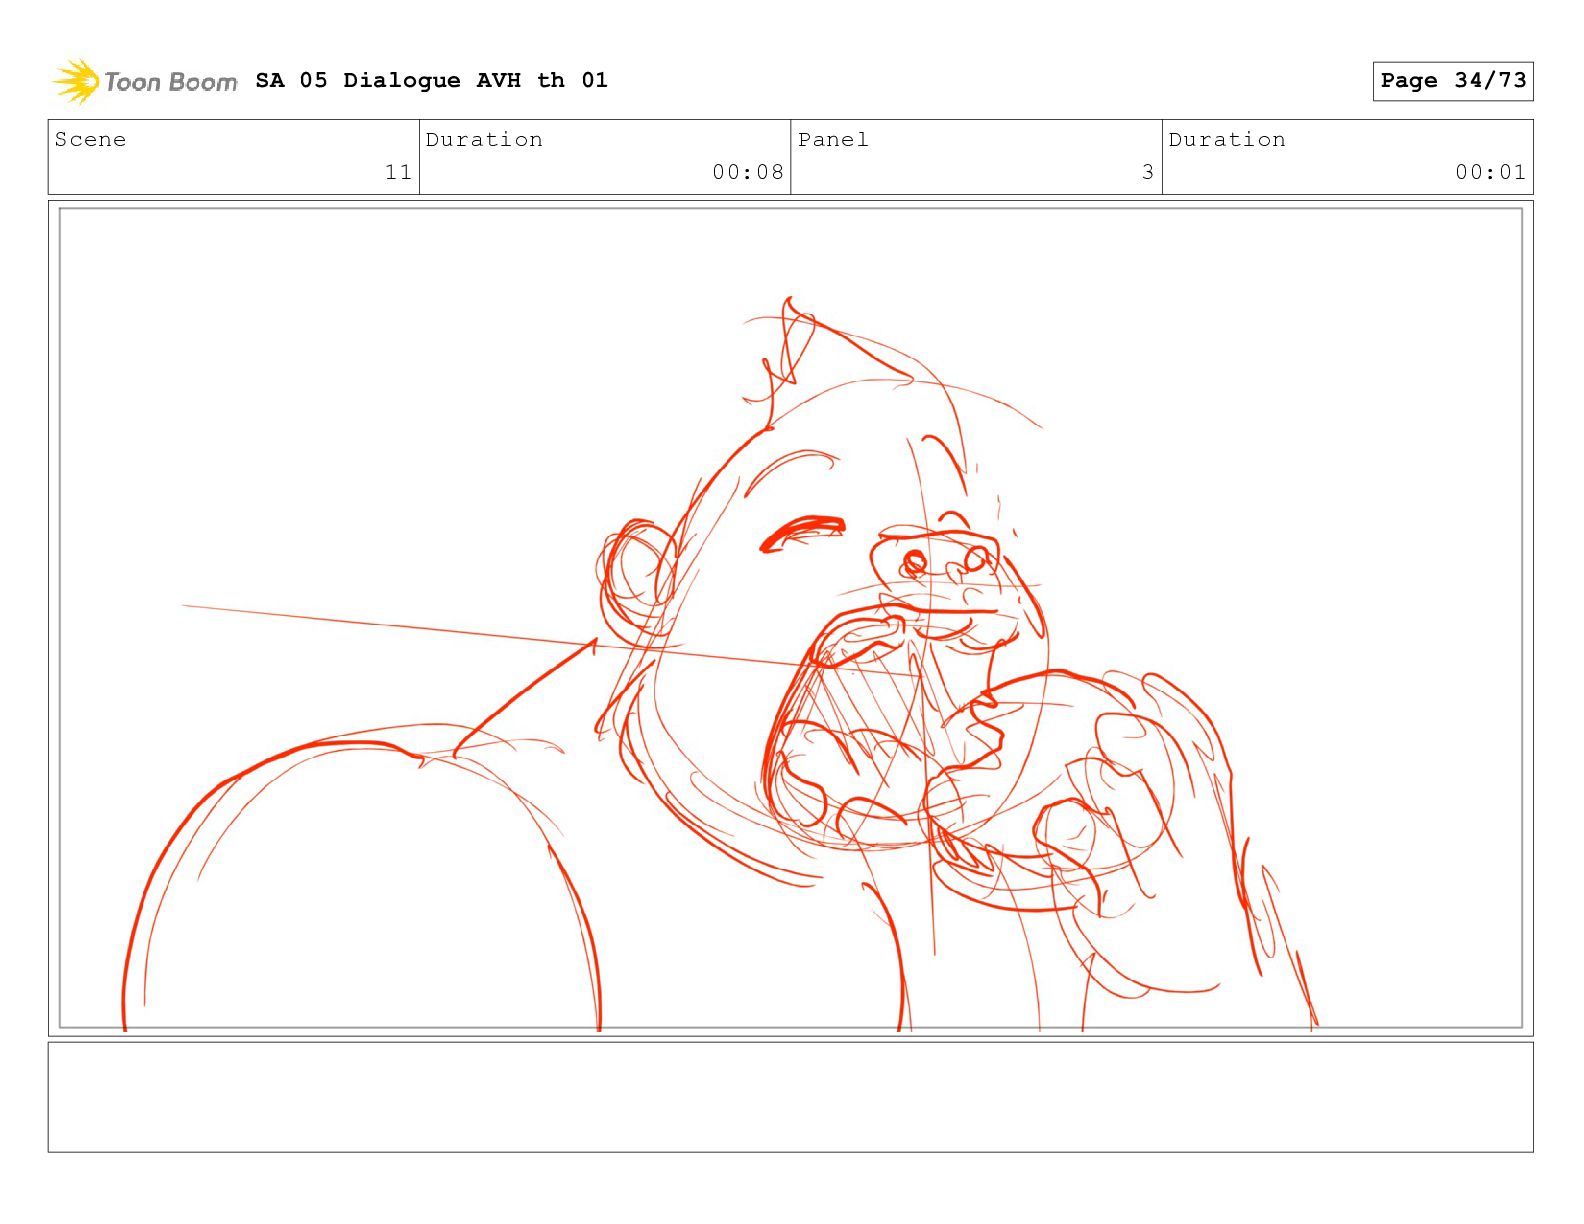Select scene duration value '00:08'
This screenshot has height=1224, width=1584.
coord(748,172)
